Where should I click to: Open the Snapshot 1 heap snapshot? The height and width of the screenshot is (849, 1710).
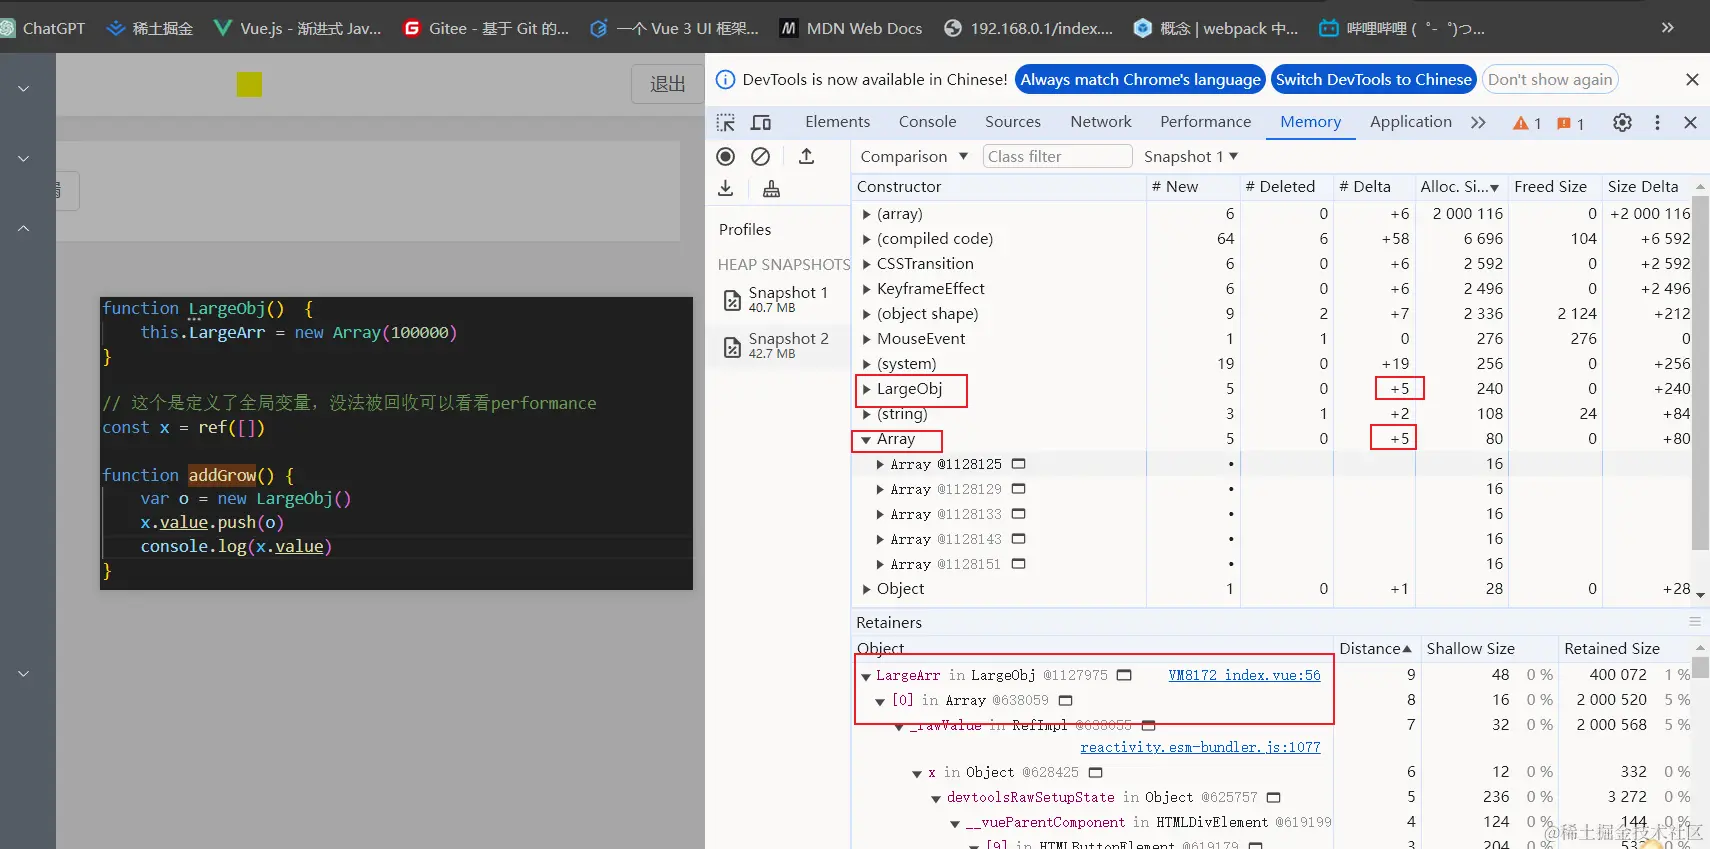(777, 299)
